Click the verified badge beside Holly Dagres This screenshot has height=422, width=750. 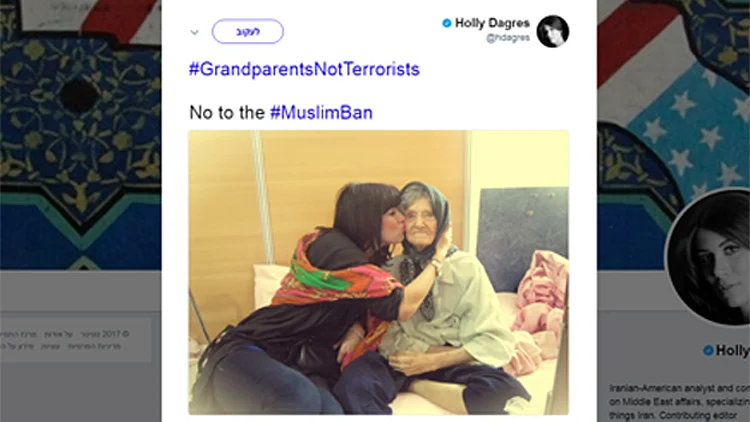[446, 23]
